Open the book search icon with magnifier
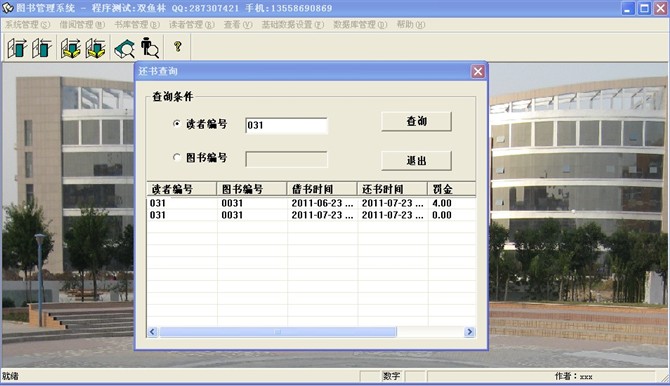The height and width of the screenshot is (386, 670). coord(124,47)
